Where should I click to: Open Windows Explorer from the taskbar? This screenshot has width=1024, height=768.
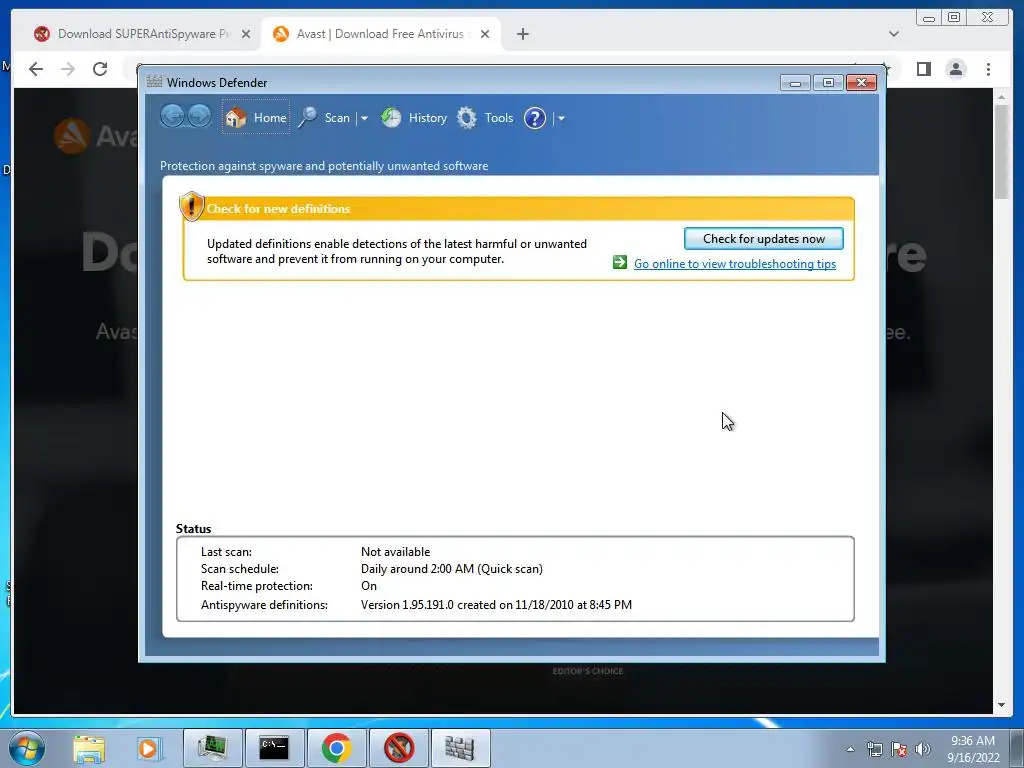tap(89, 748)
